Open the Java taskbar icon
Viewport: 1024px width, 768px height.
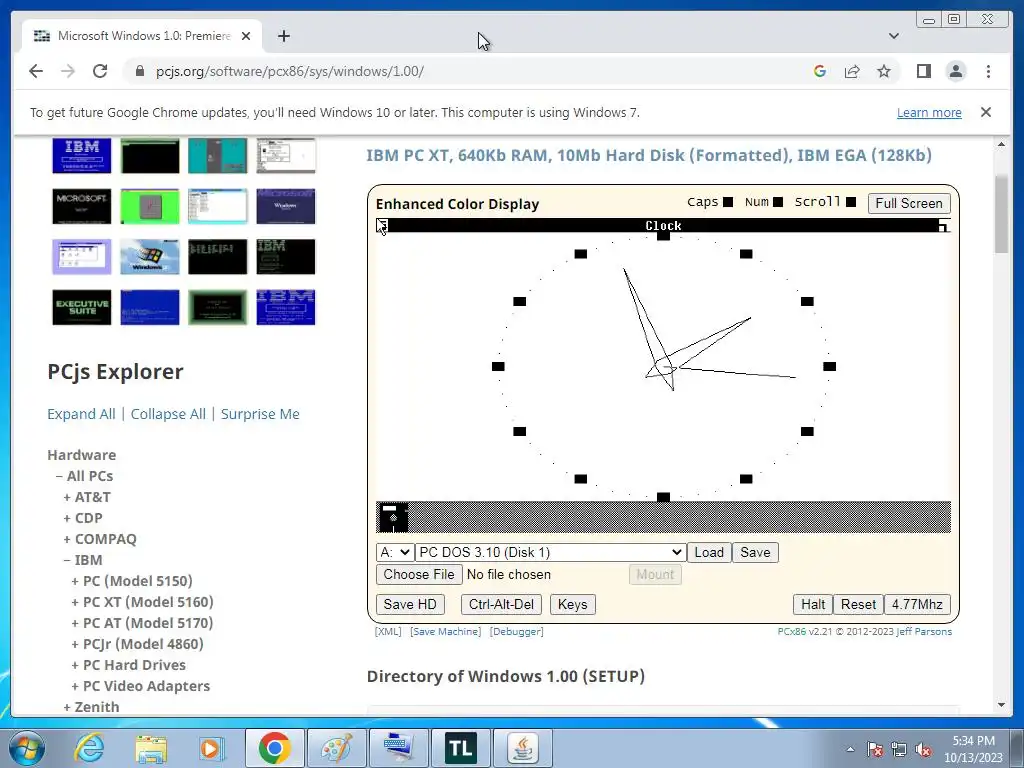522,748
